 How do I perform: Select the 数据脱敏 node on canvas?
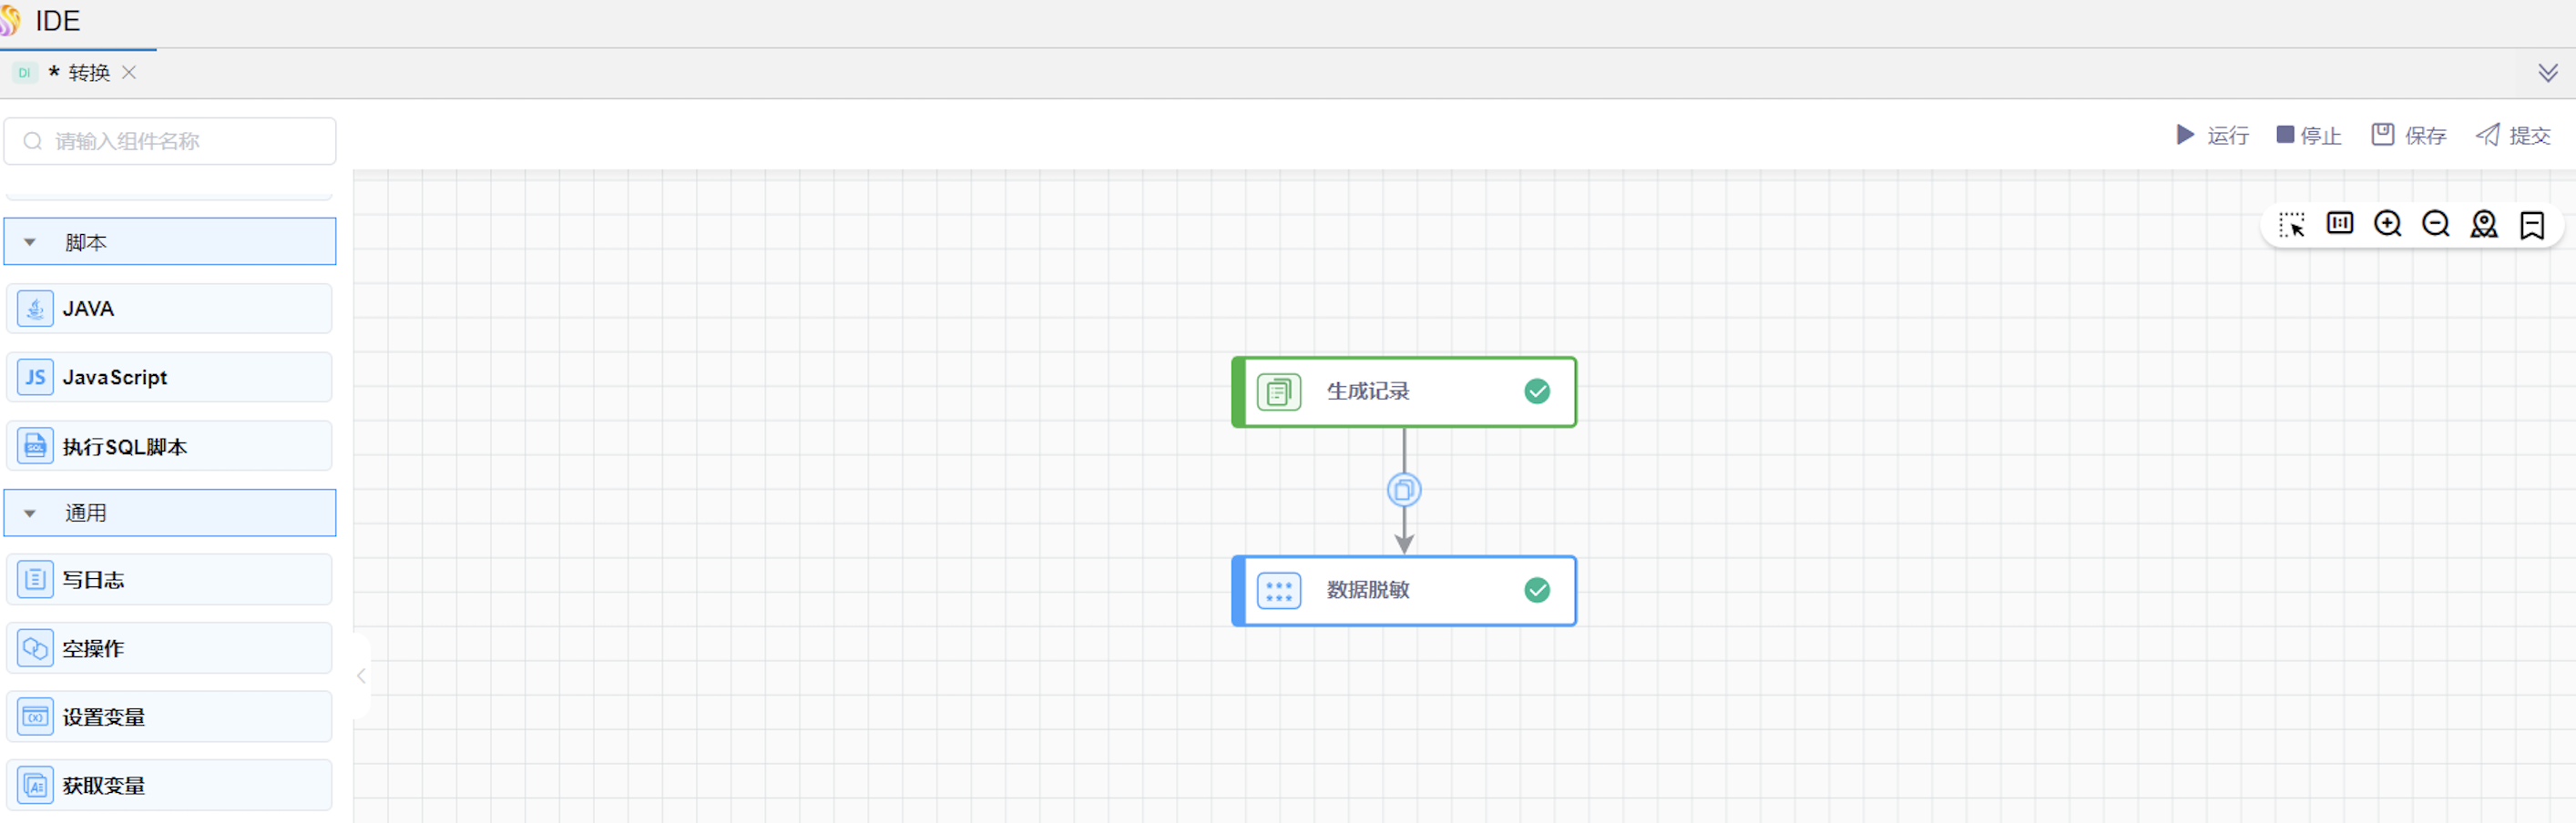click(1402, 590)
